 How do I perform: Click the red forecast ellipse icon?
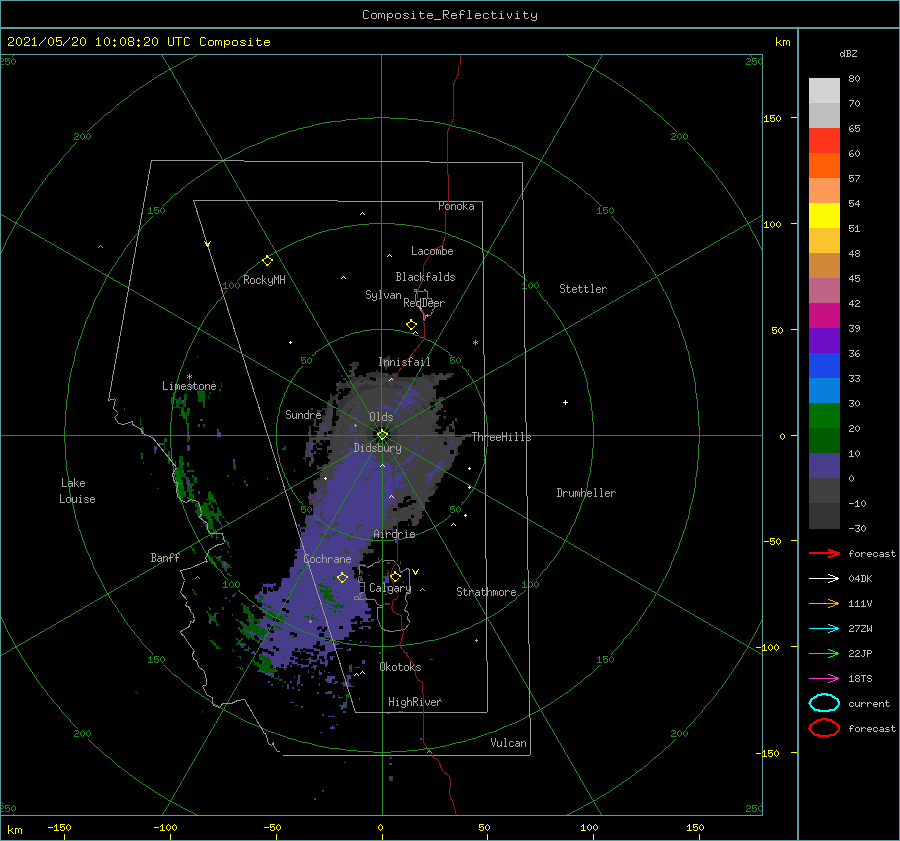[x=824, y=728]
